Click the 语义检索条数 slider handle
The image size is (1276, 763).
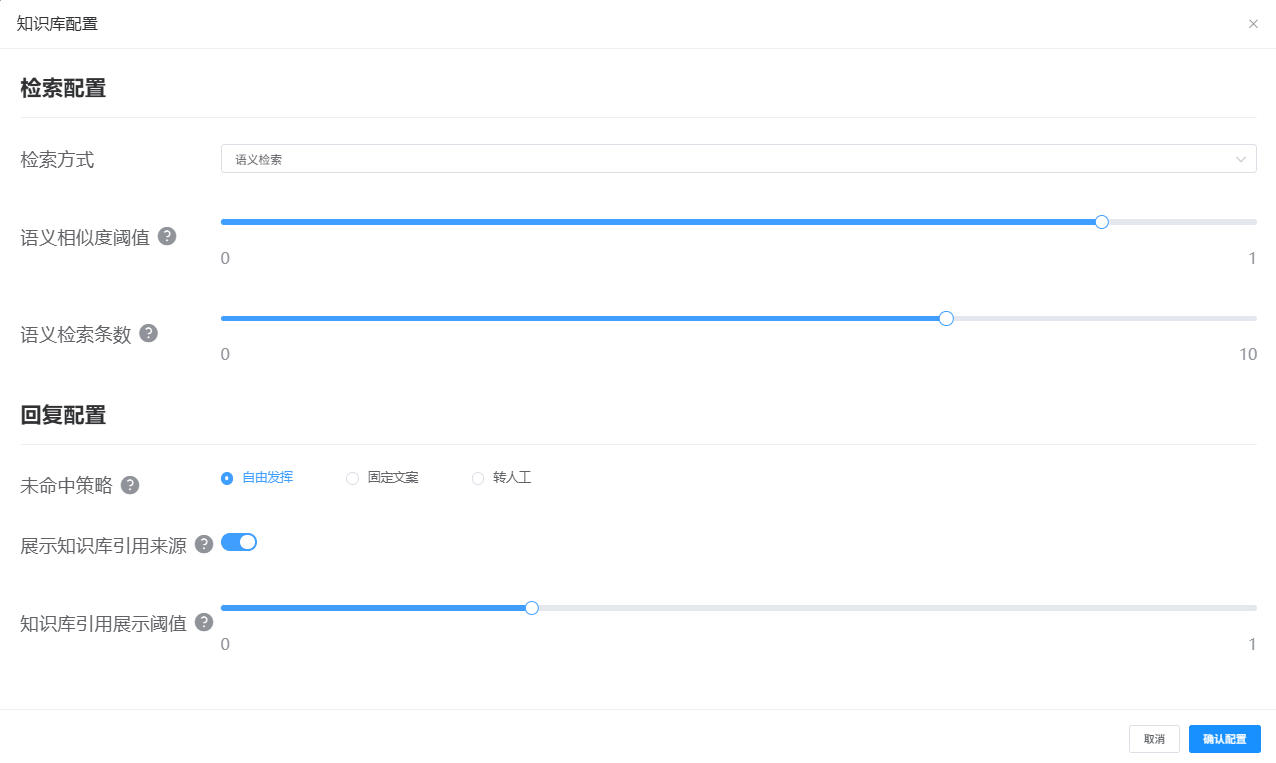[946, 318]
